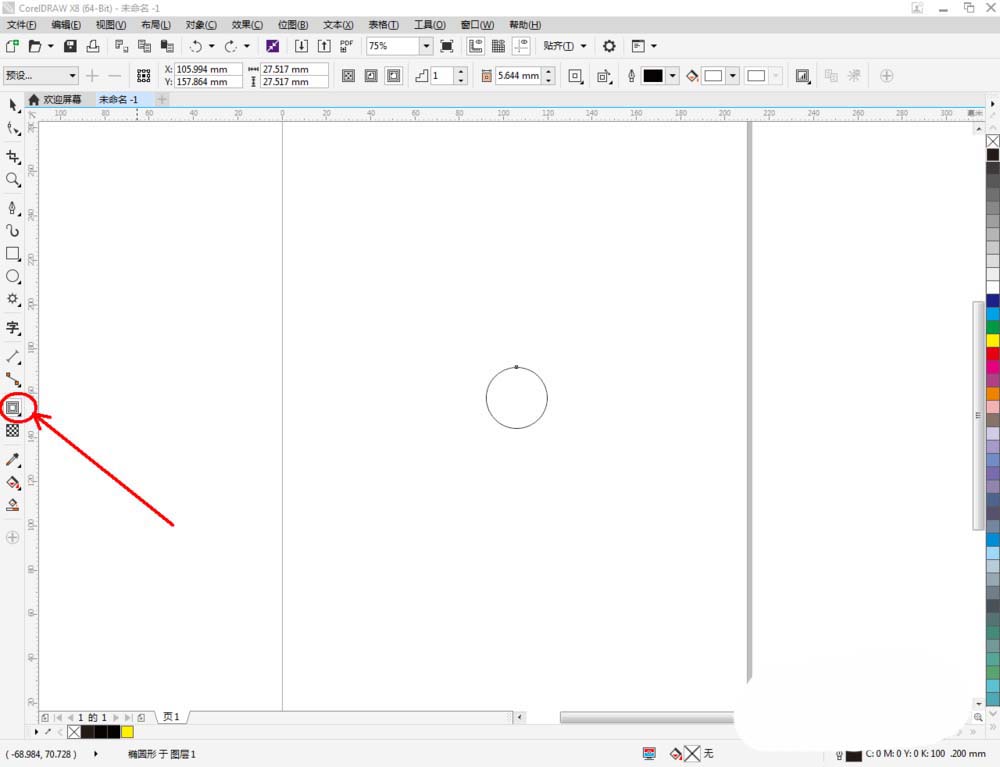Select the Artistic Media tool
The width and height of the screenshot is (1000, 767).
point(13,231)
